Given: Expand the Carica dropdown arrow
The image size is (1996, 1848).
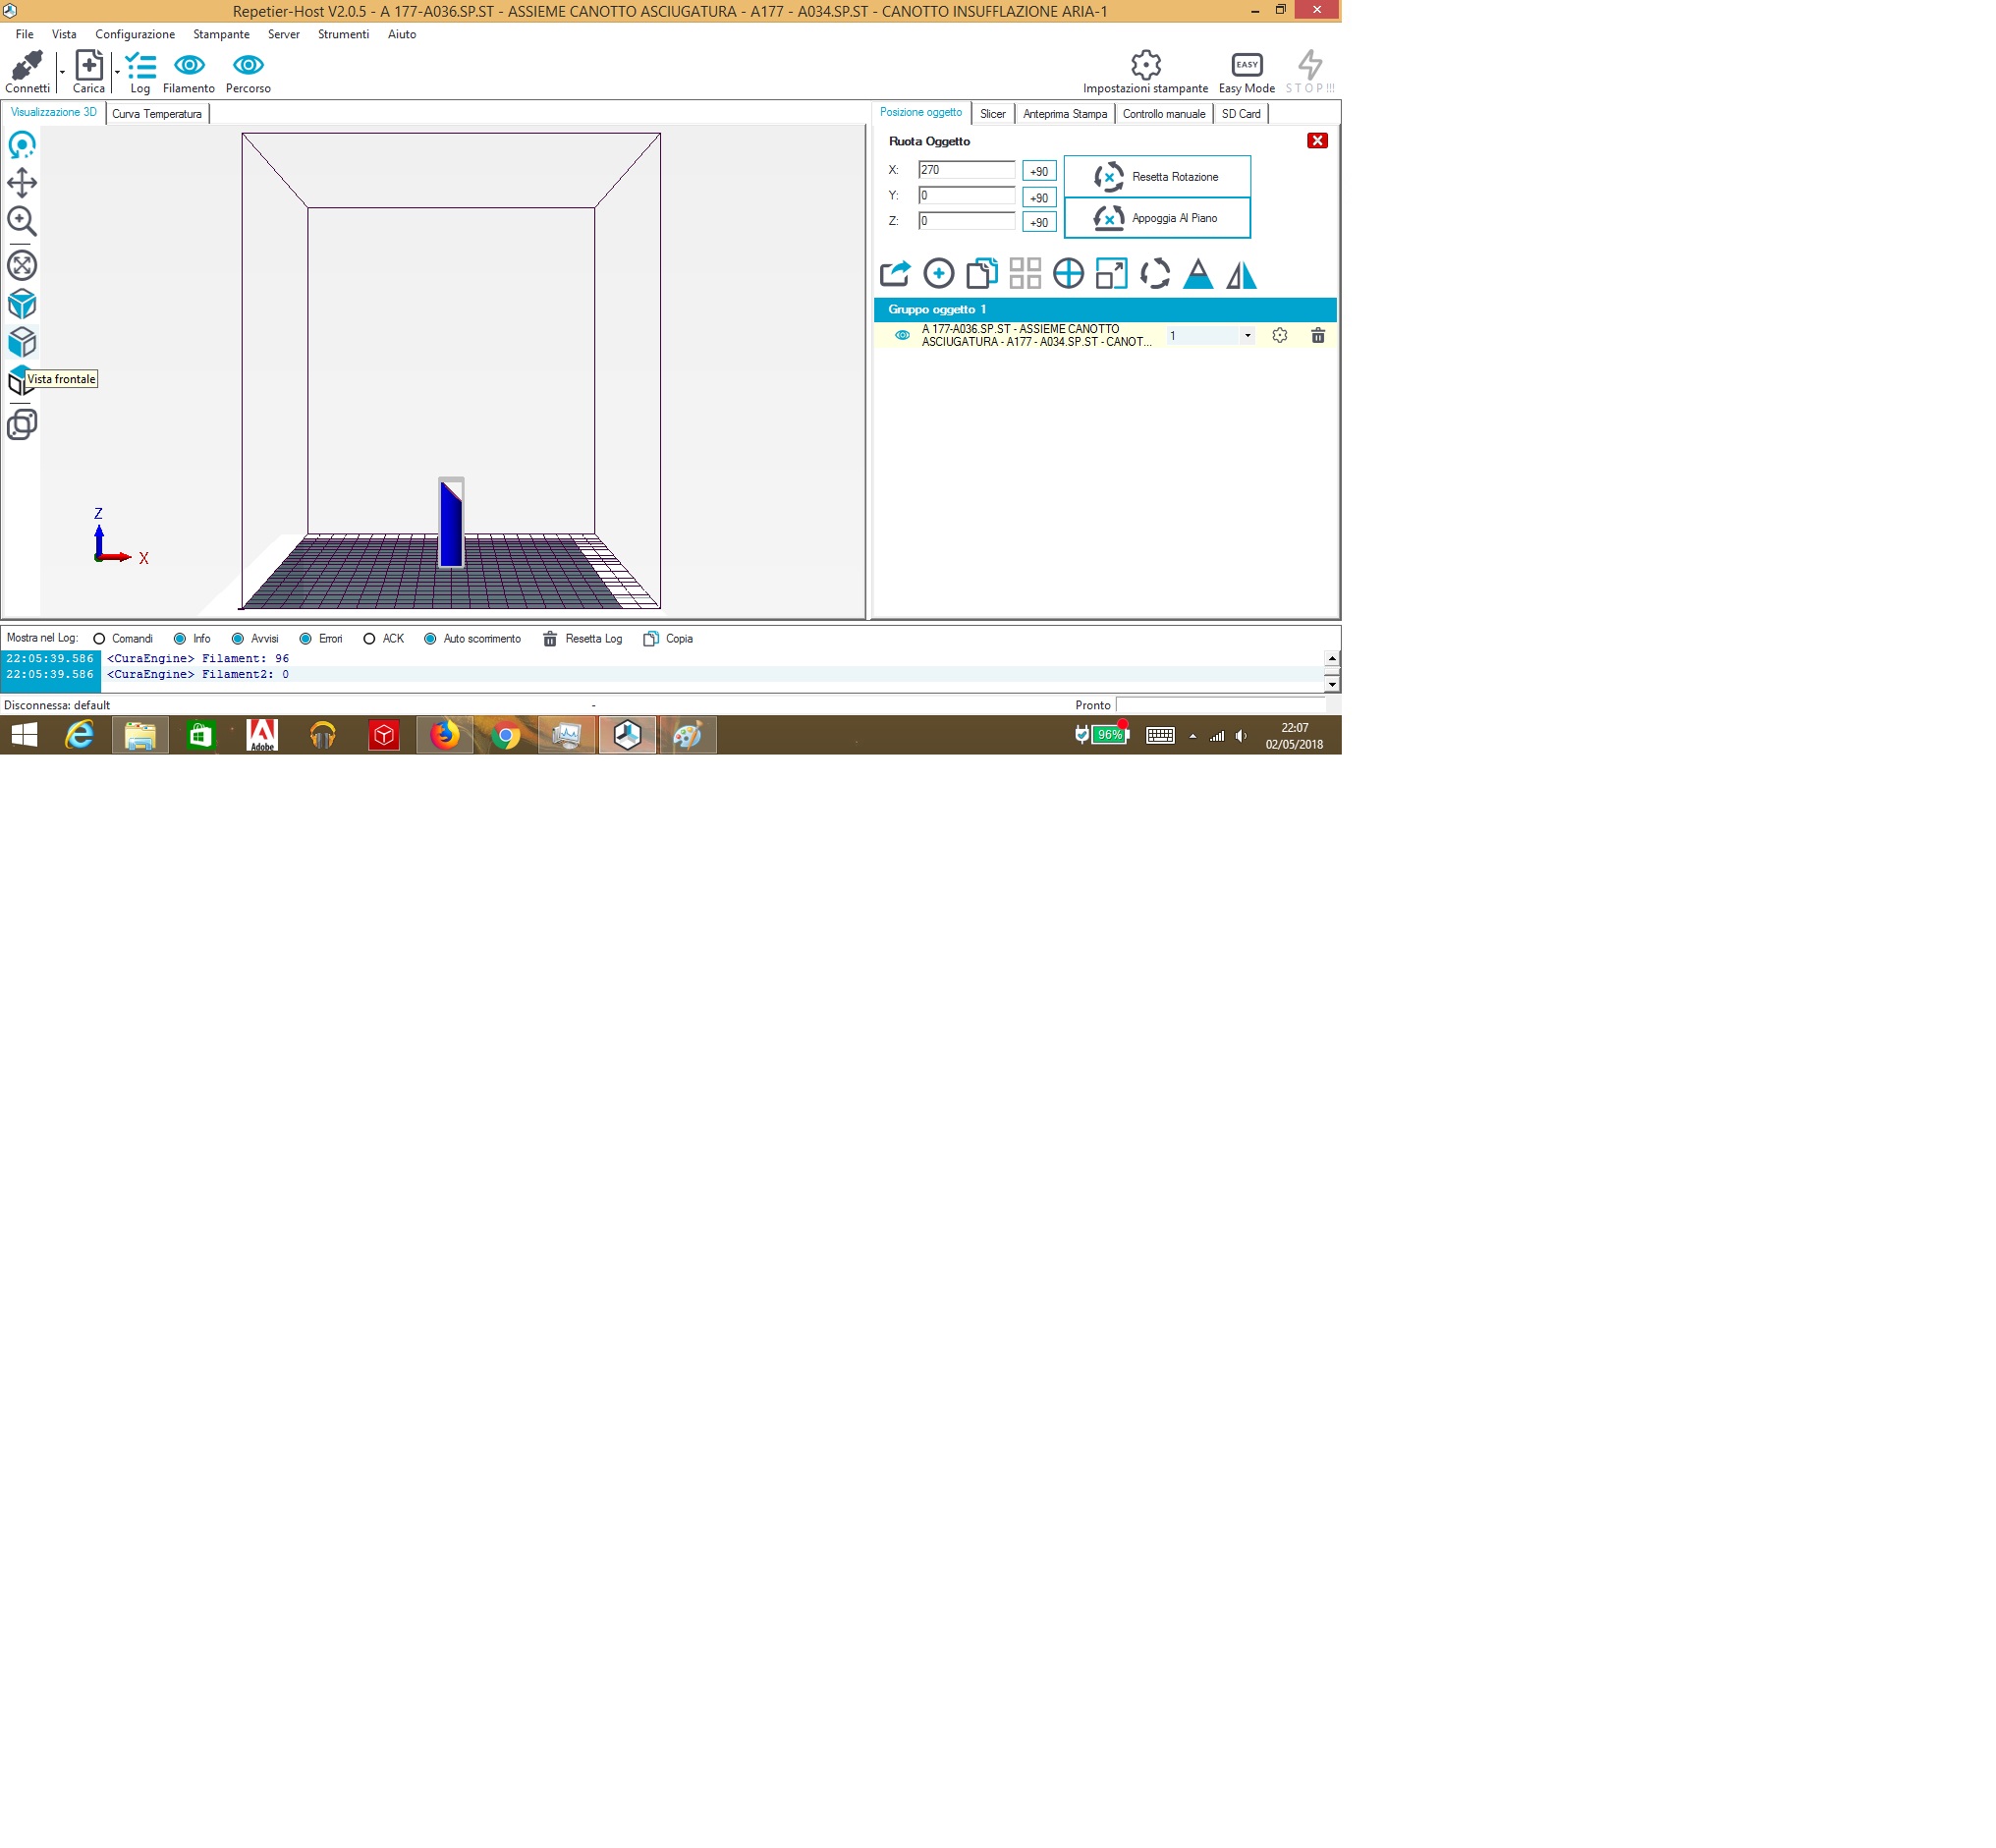Looking at the screenshot, I should [117, 72].
